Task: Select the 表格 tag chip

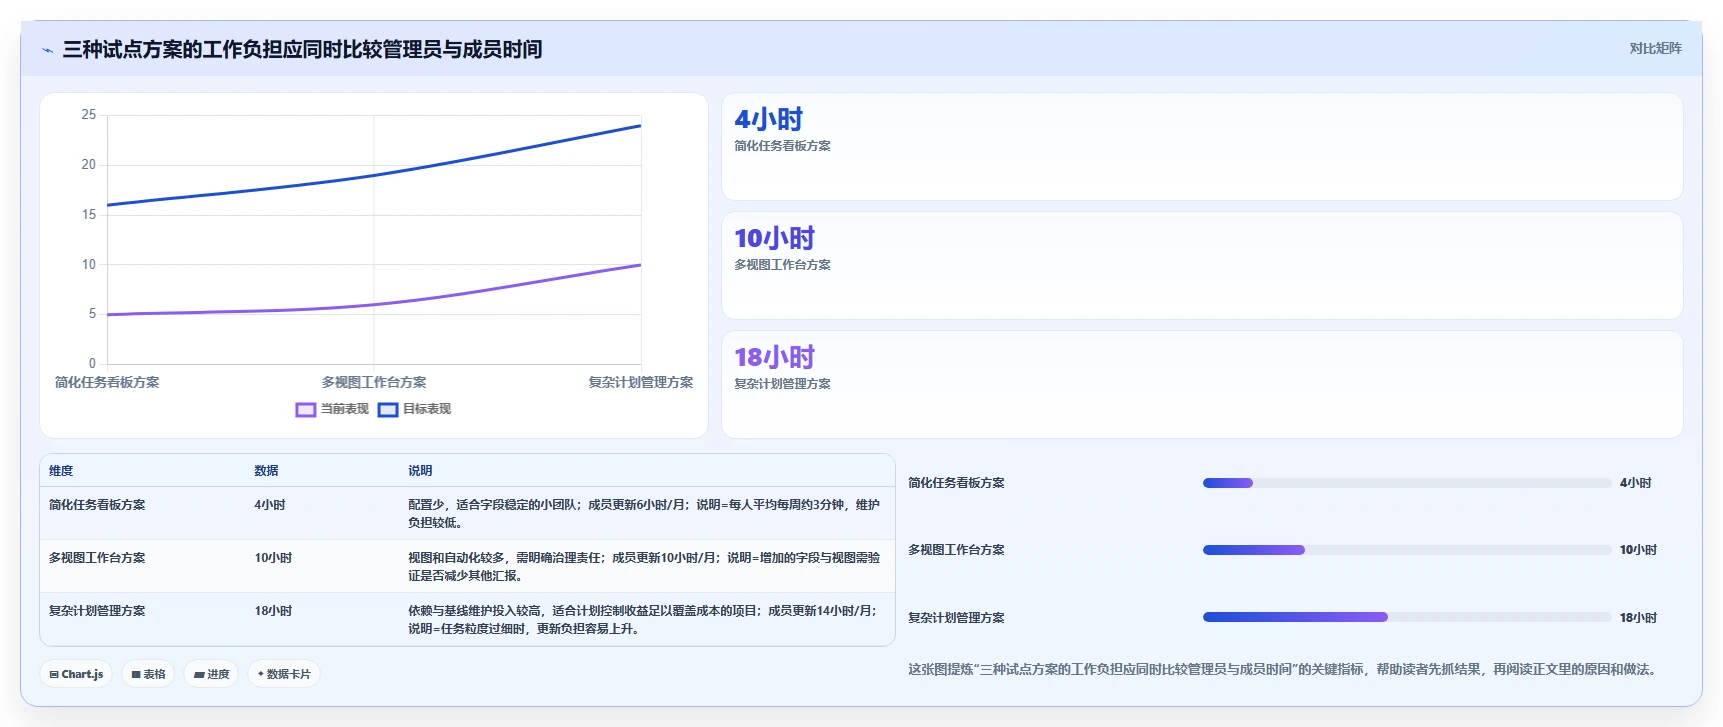Action: tap(148, 674)
